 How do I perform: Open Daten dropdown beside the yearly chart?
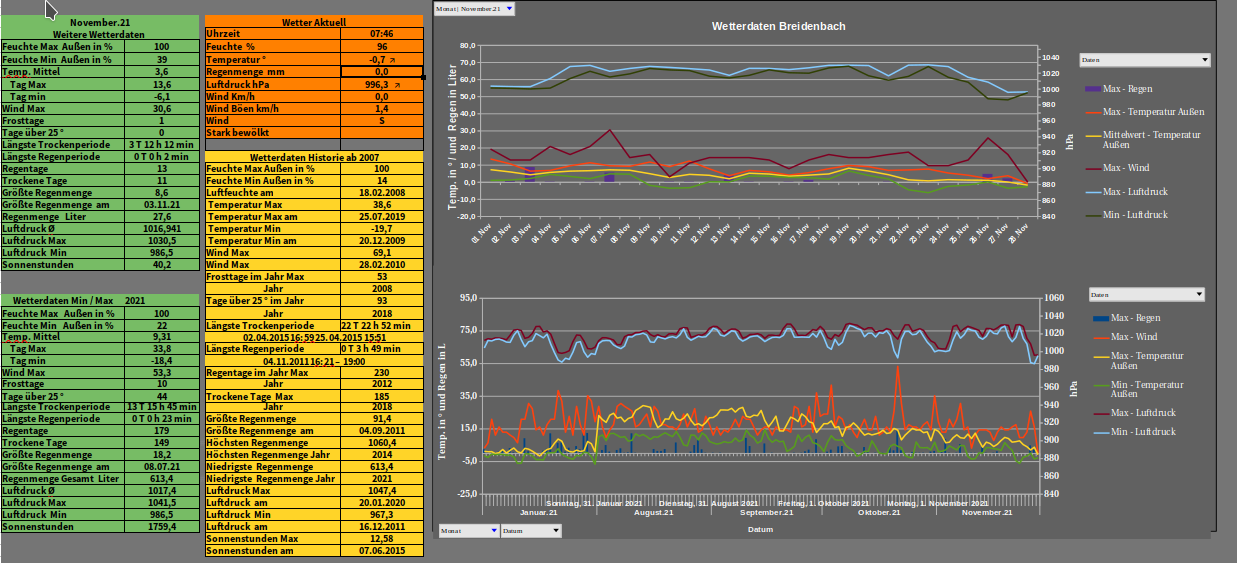(1146, 295)
